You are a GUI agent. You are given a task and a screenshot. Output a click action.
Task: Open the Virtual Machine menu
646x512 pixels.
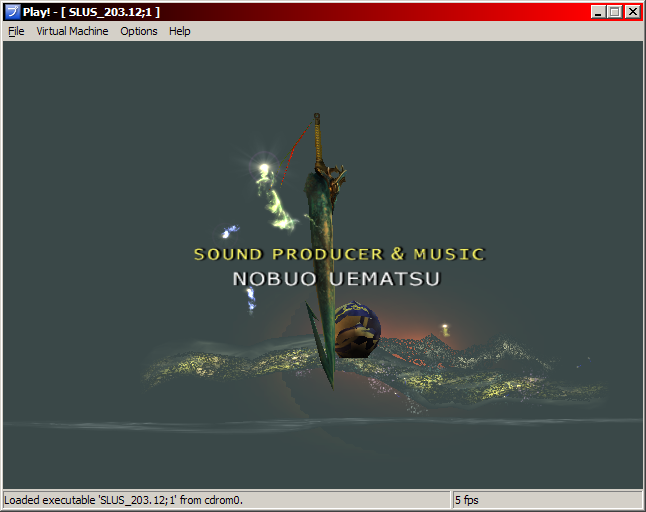(72, 31)
